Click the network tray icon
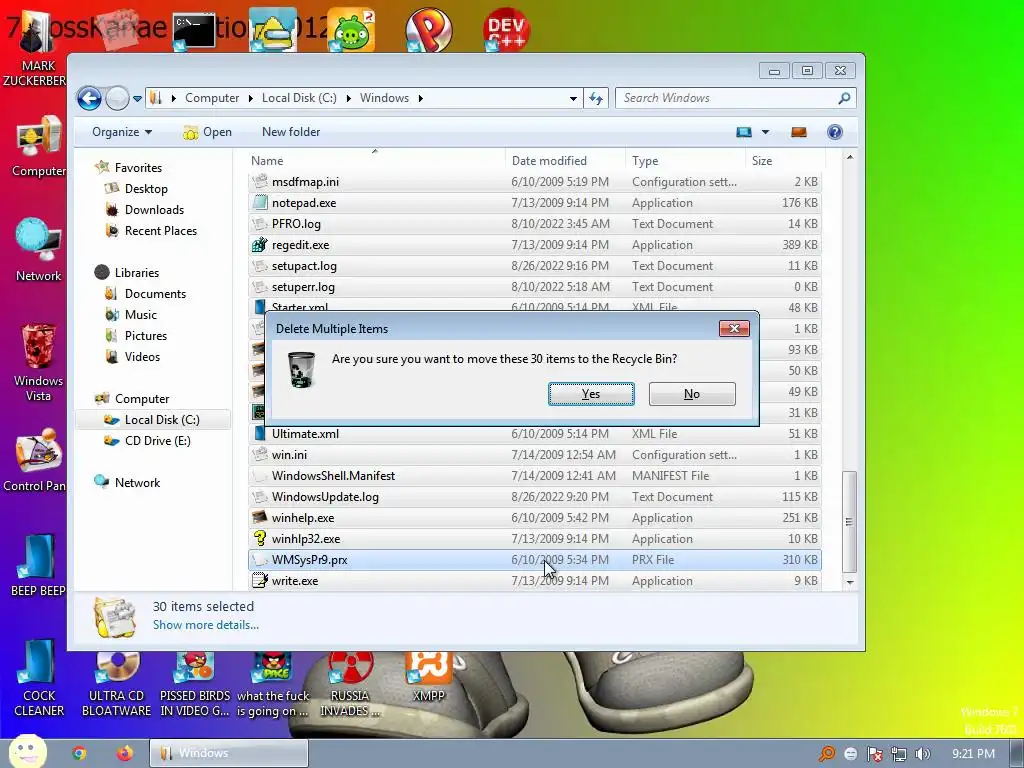Screen dimensions: 1024x768 tap(899, 754)
